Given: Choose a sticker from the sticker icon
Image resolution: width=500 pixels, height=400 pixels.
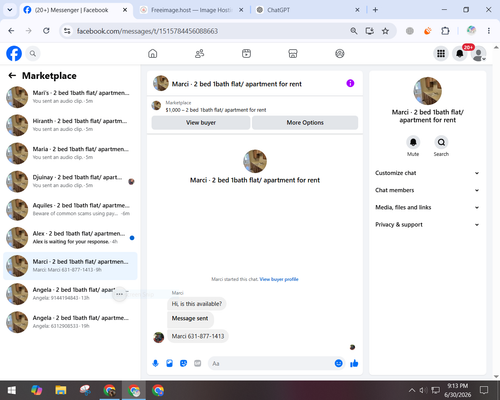Looking at the screenshot, I should coord(183,363).
